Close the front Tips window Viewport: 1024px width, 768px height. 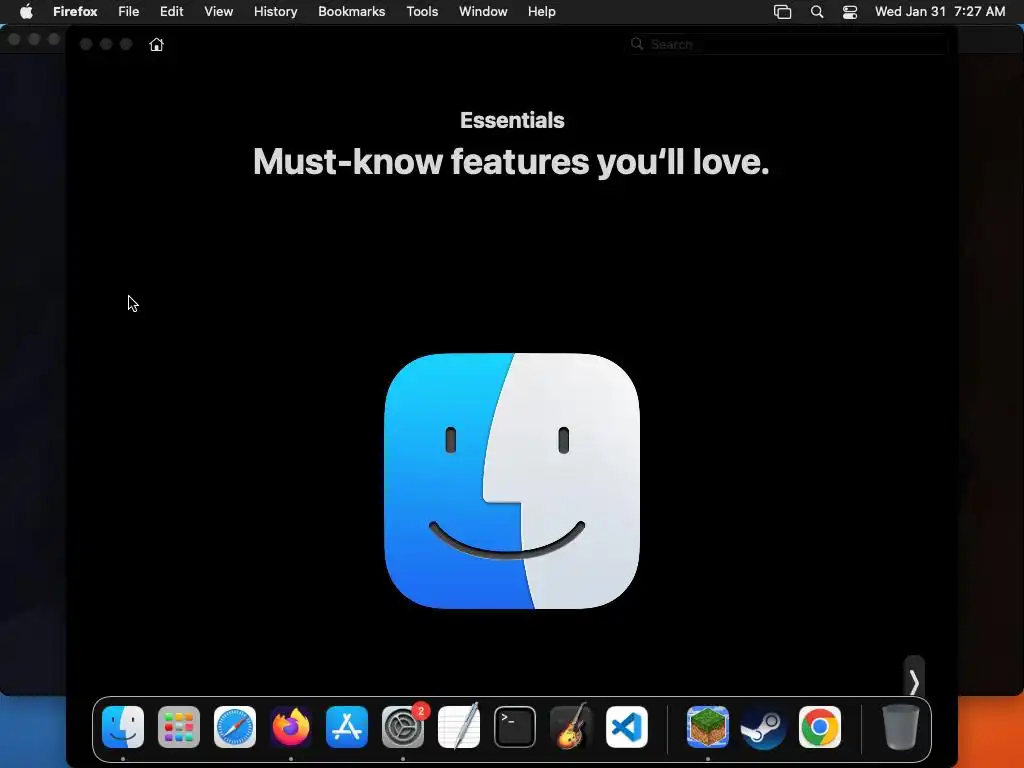(86, 44)
